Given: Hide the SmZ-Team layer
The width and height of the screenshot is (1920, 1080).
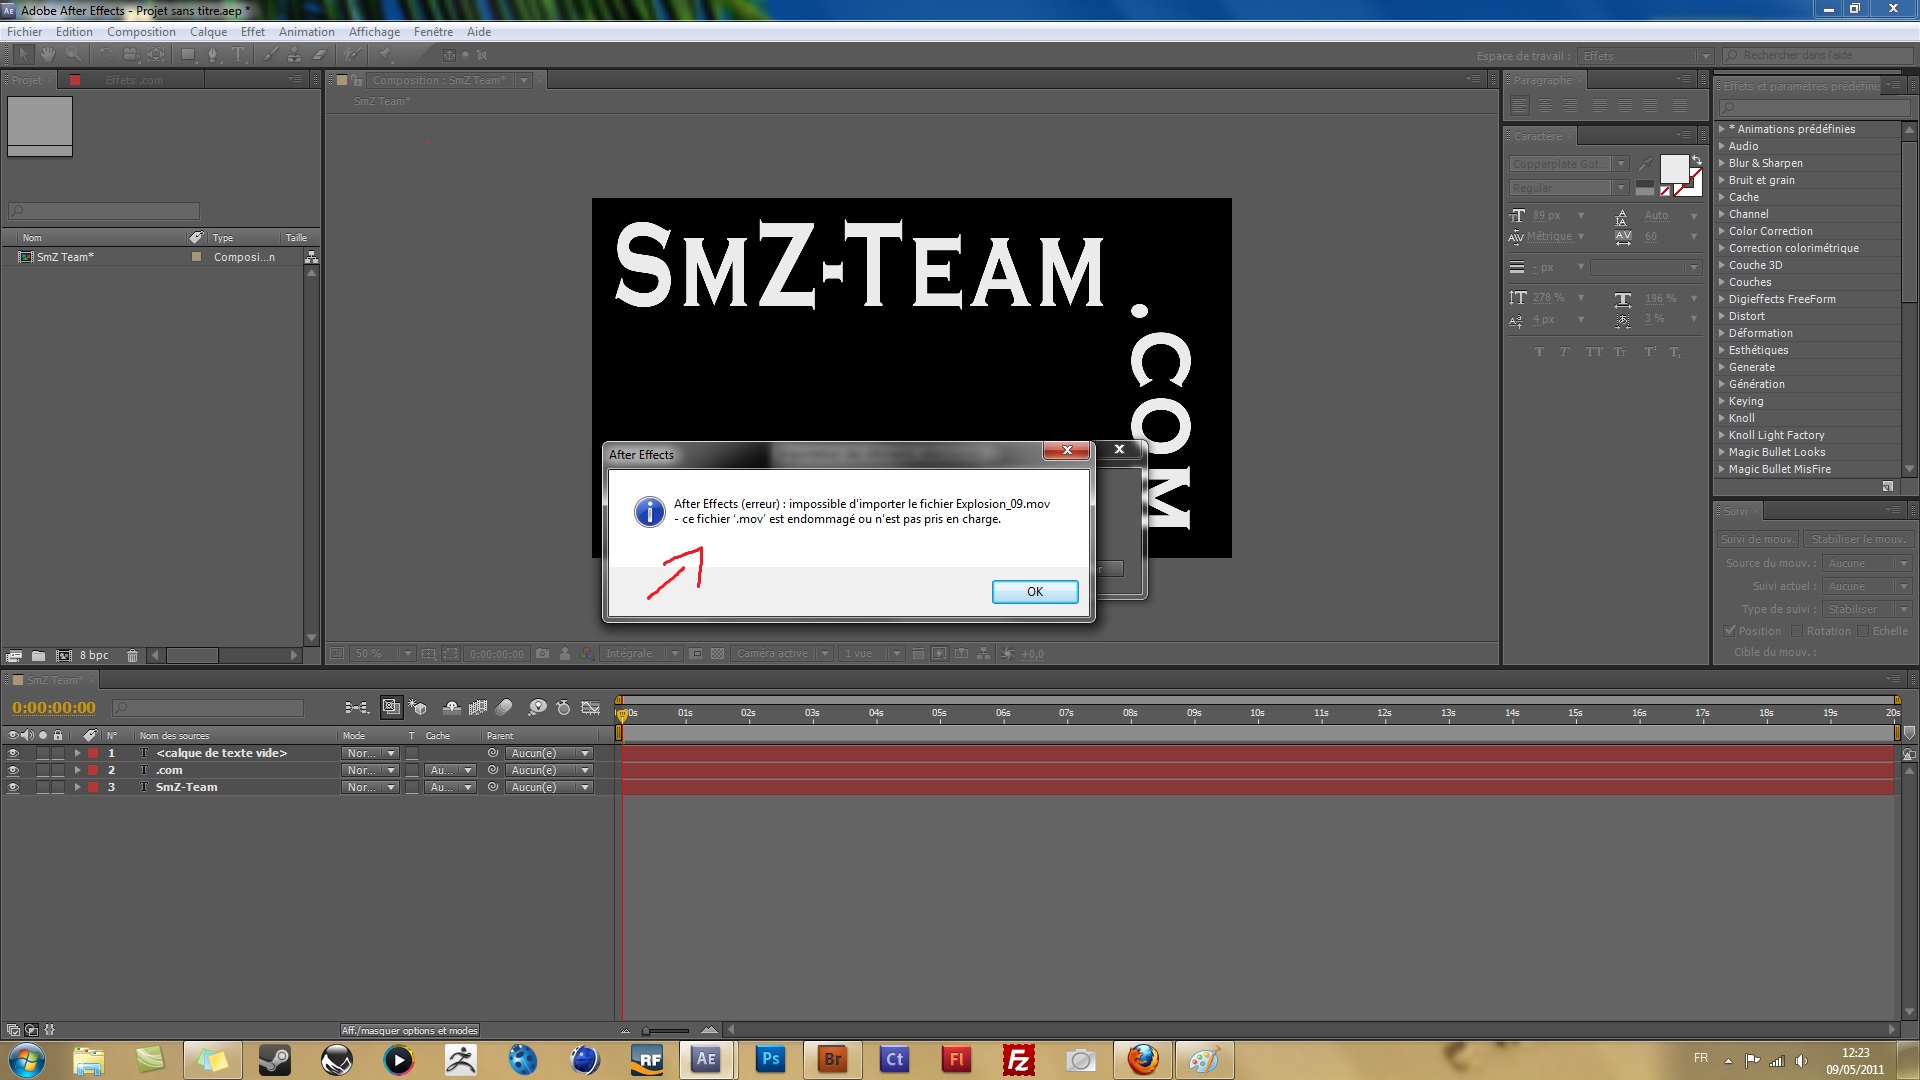Looking at the screenshot, I should coord(13,787).
